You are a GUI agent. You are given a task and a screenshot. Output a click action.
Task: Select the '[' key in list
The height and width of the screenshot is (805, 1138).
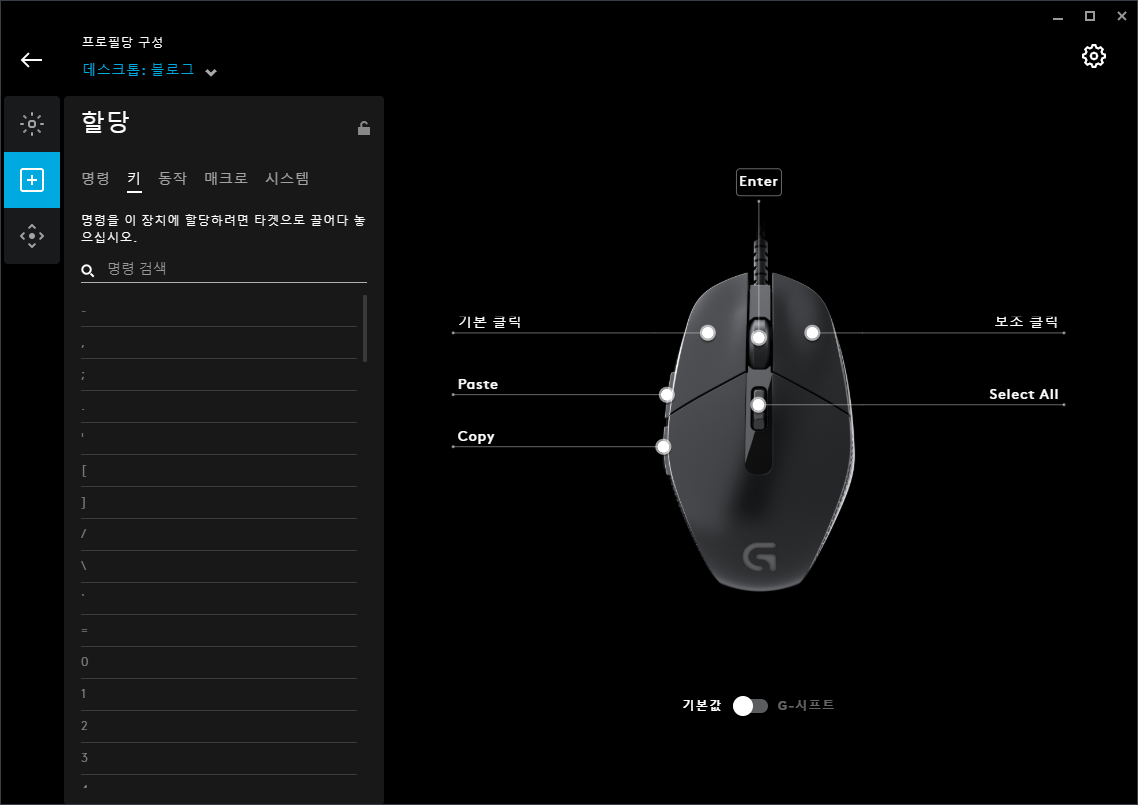tap(219, 470)
